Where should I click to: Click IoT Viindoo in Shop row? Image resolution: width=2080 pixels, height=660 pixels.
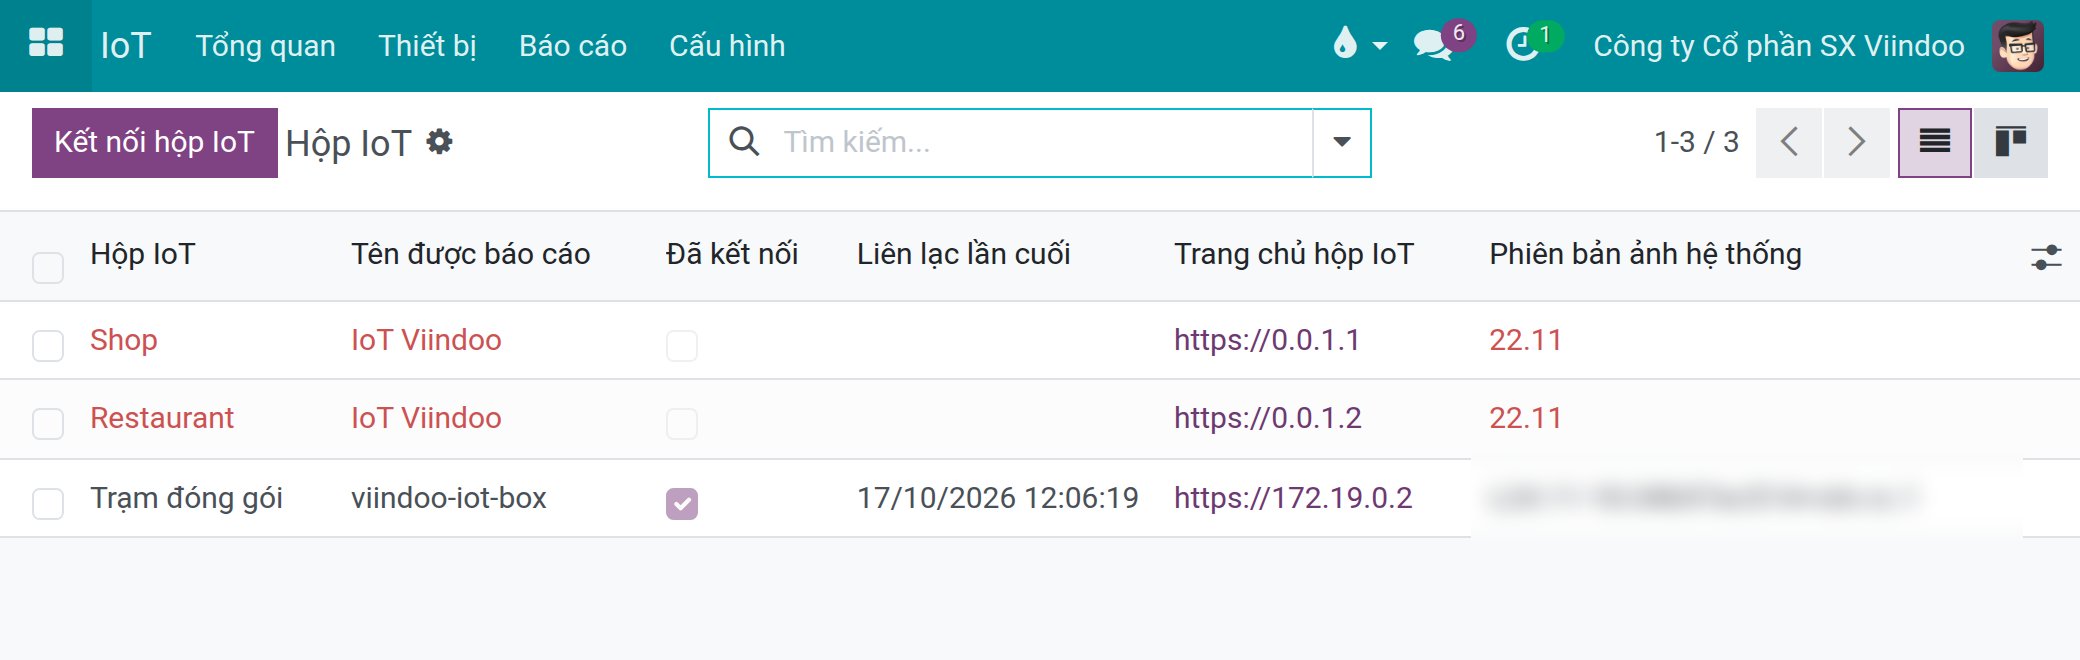pos(426,340)
